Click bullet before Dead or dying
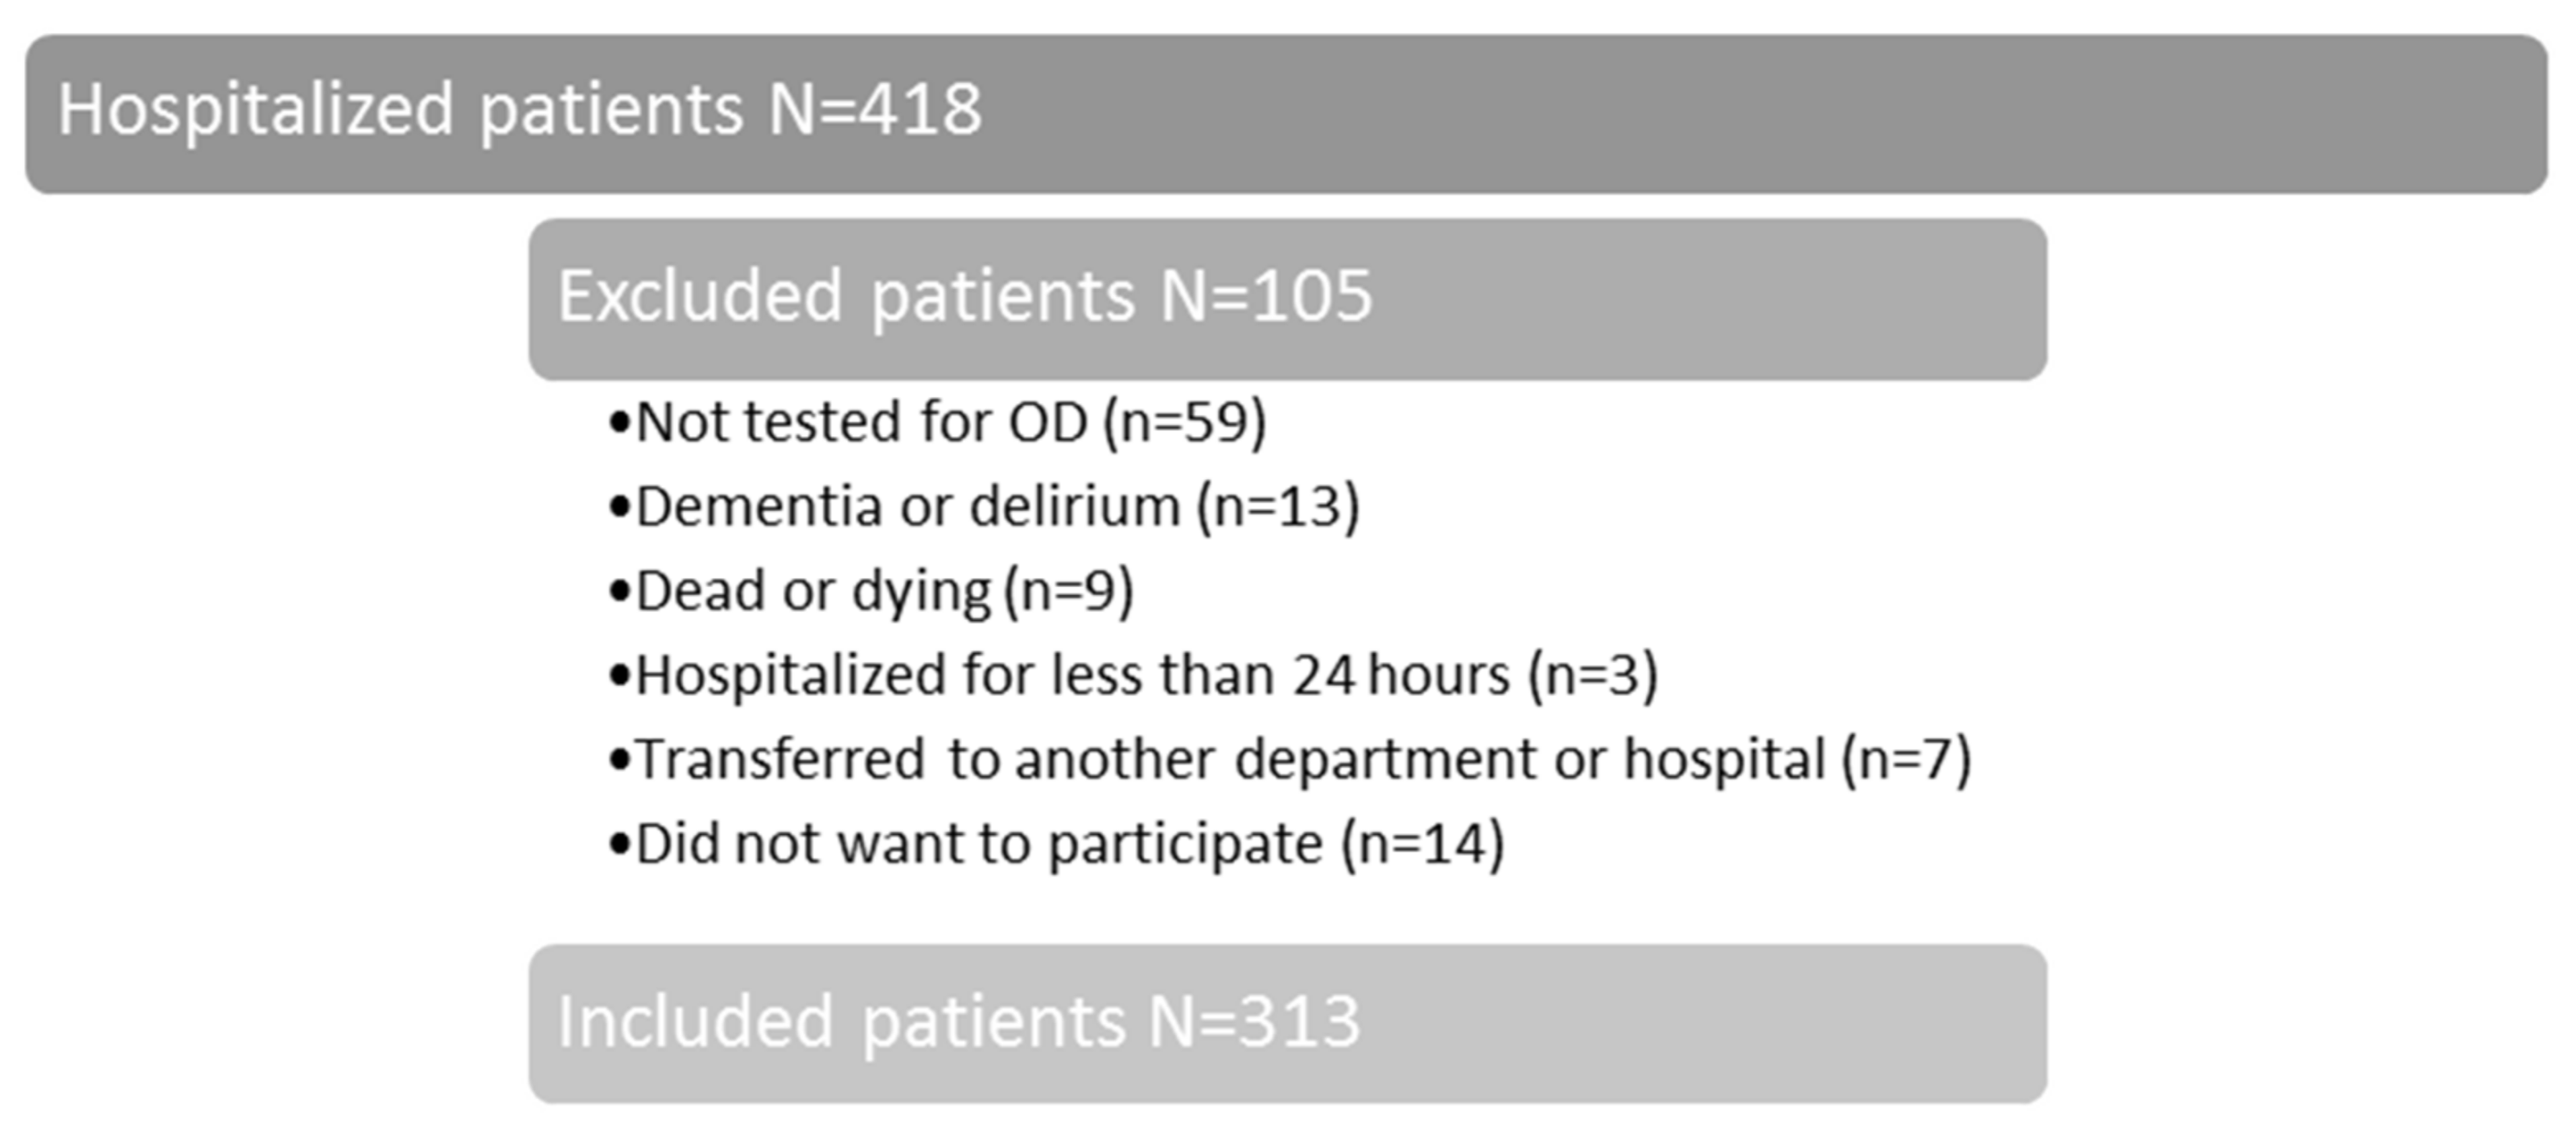2576x1132 pixels. 619,592
